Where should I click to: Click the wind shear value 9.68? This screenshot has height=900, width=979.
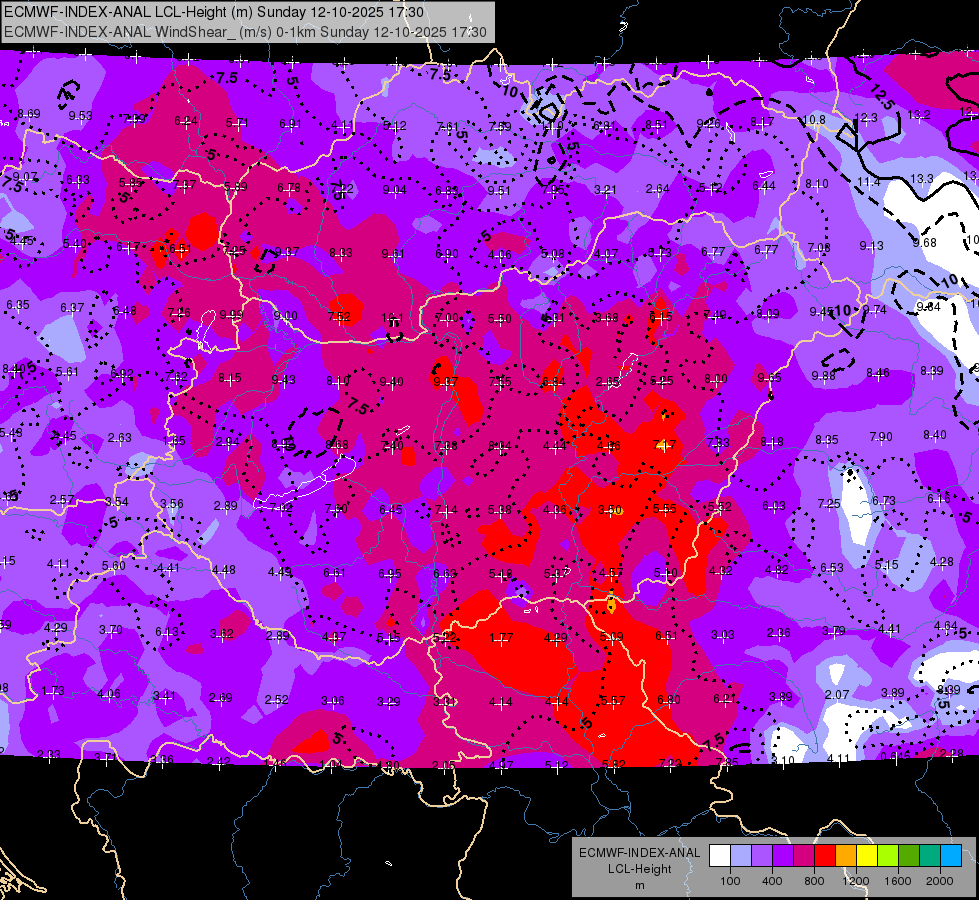click(925, 242)
